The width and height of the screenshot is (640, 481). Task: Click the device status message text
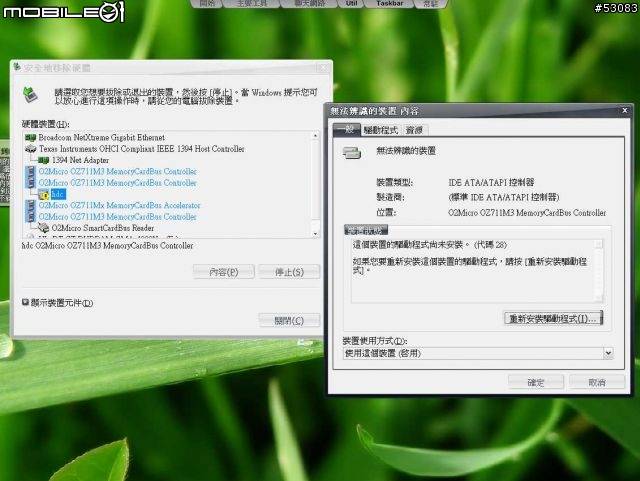[469, 257]
